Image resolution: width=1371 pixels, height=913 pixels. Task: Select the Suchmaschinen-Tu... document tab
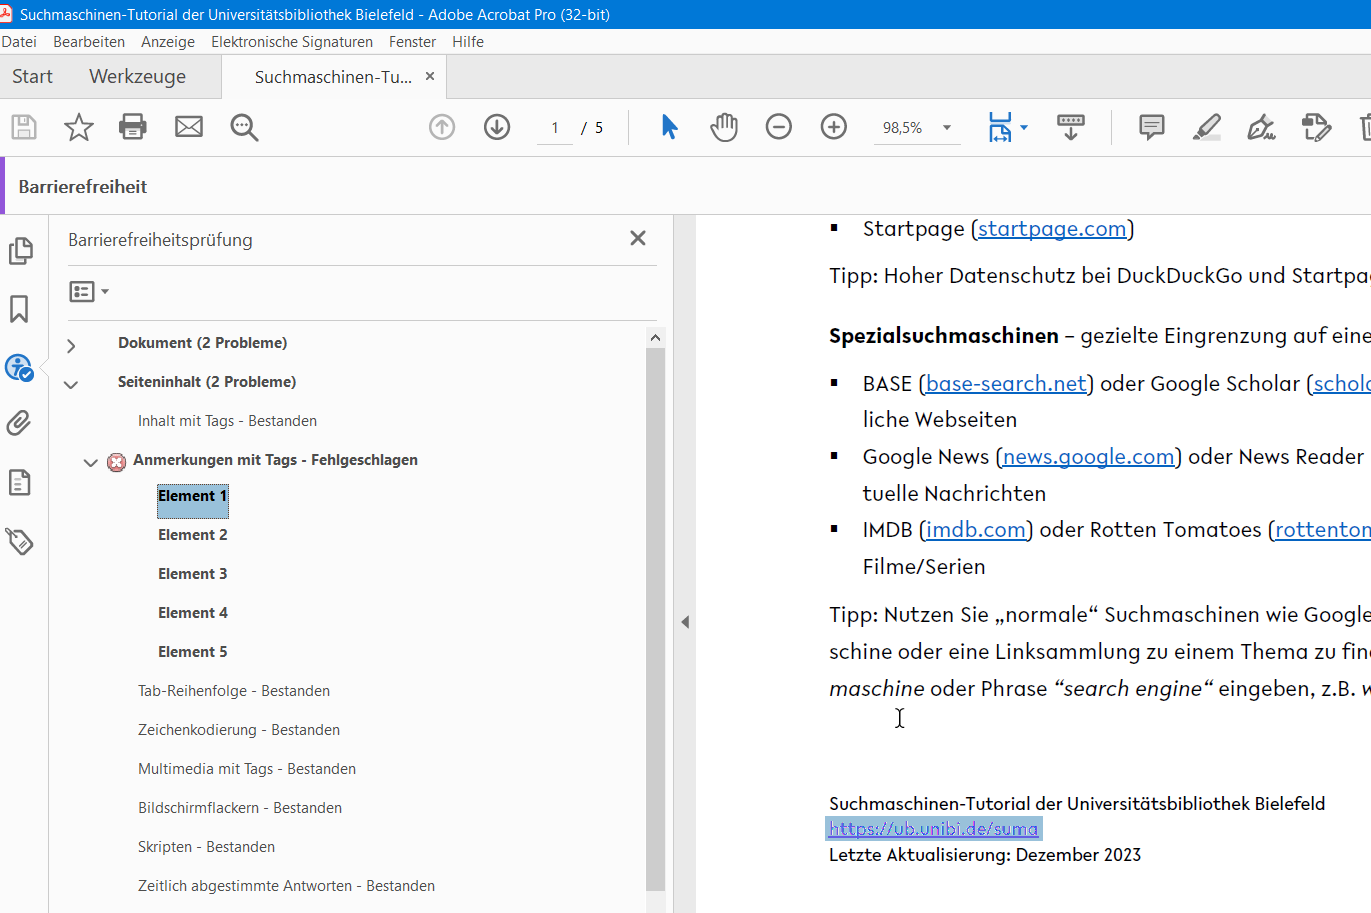pyautogui.click(x=333, y=77)
